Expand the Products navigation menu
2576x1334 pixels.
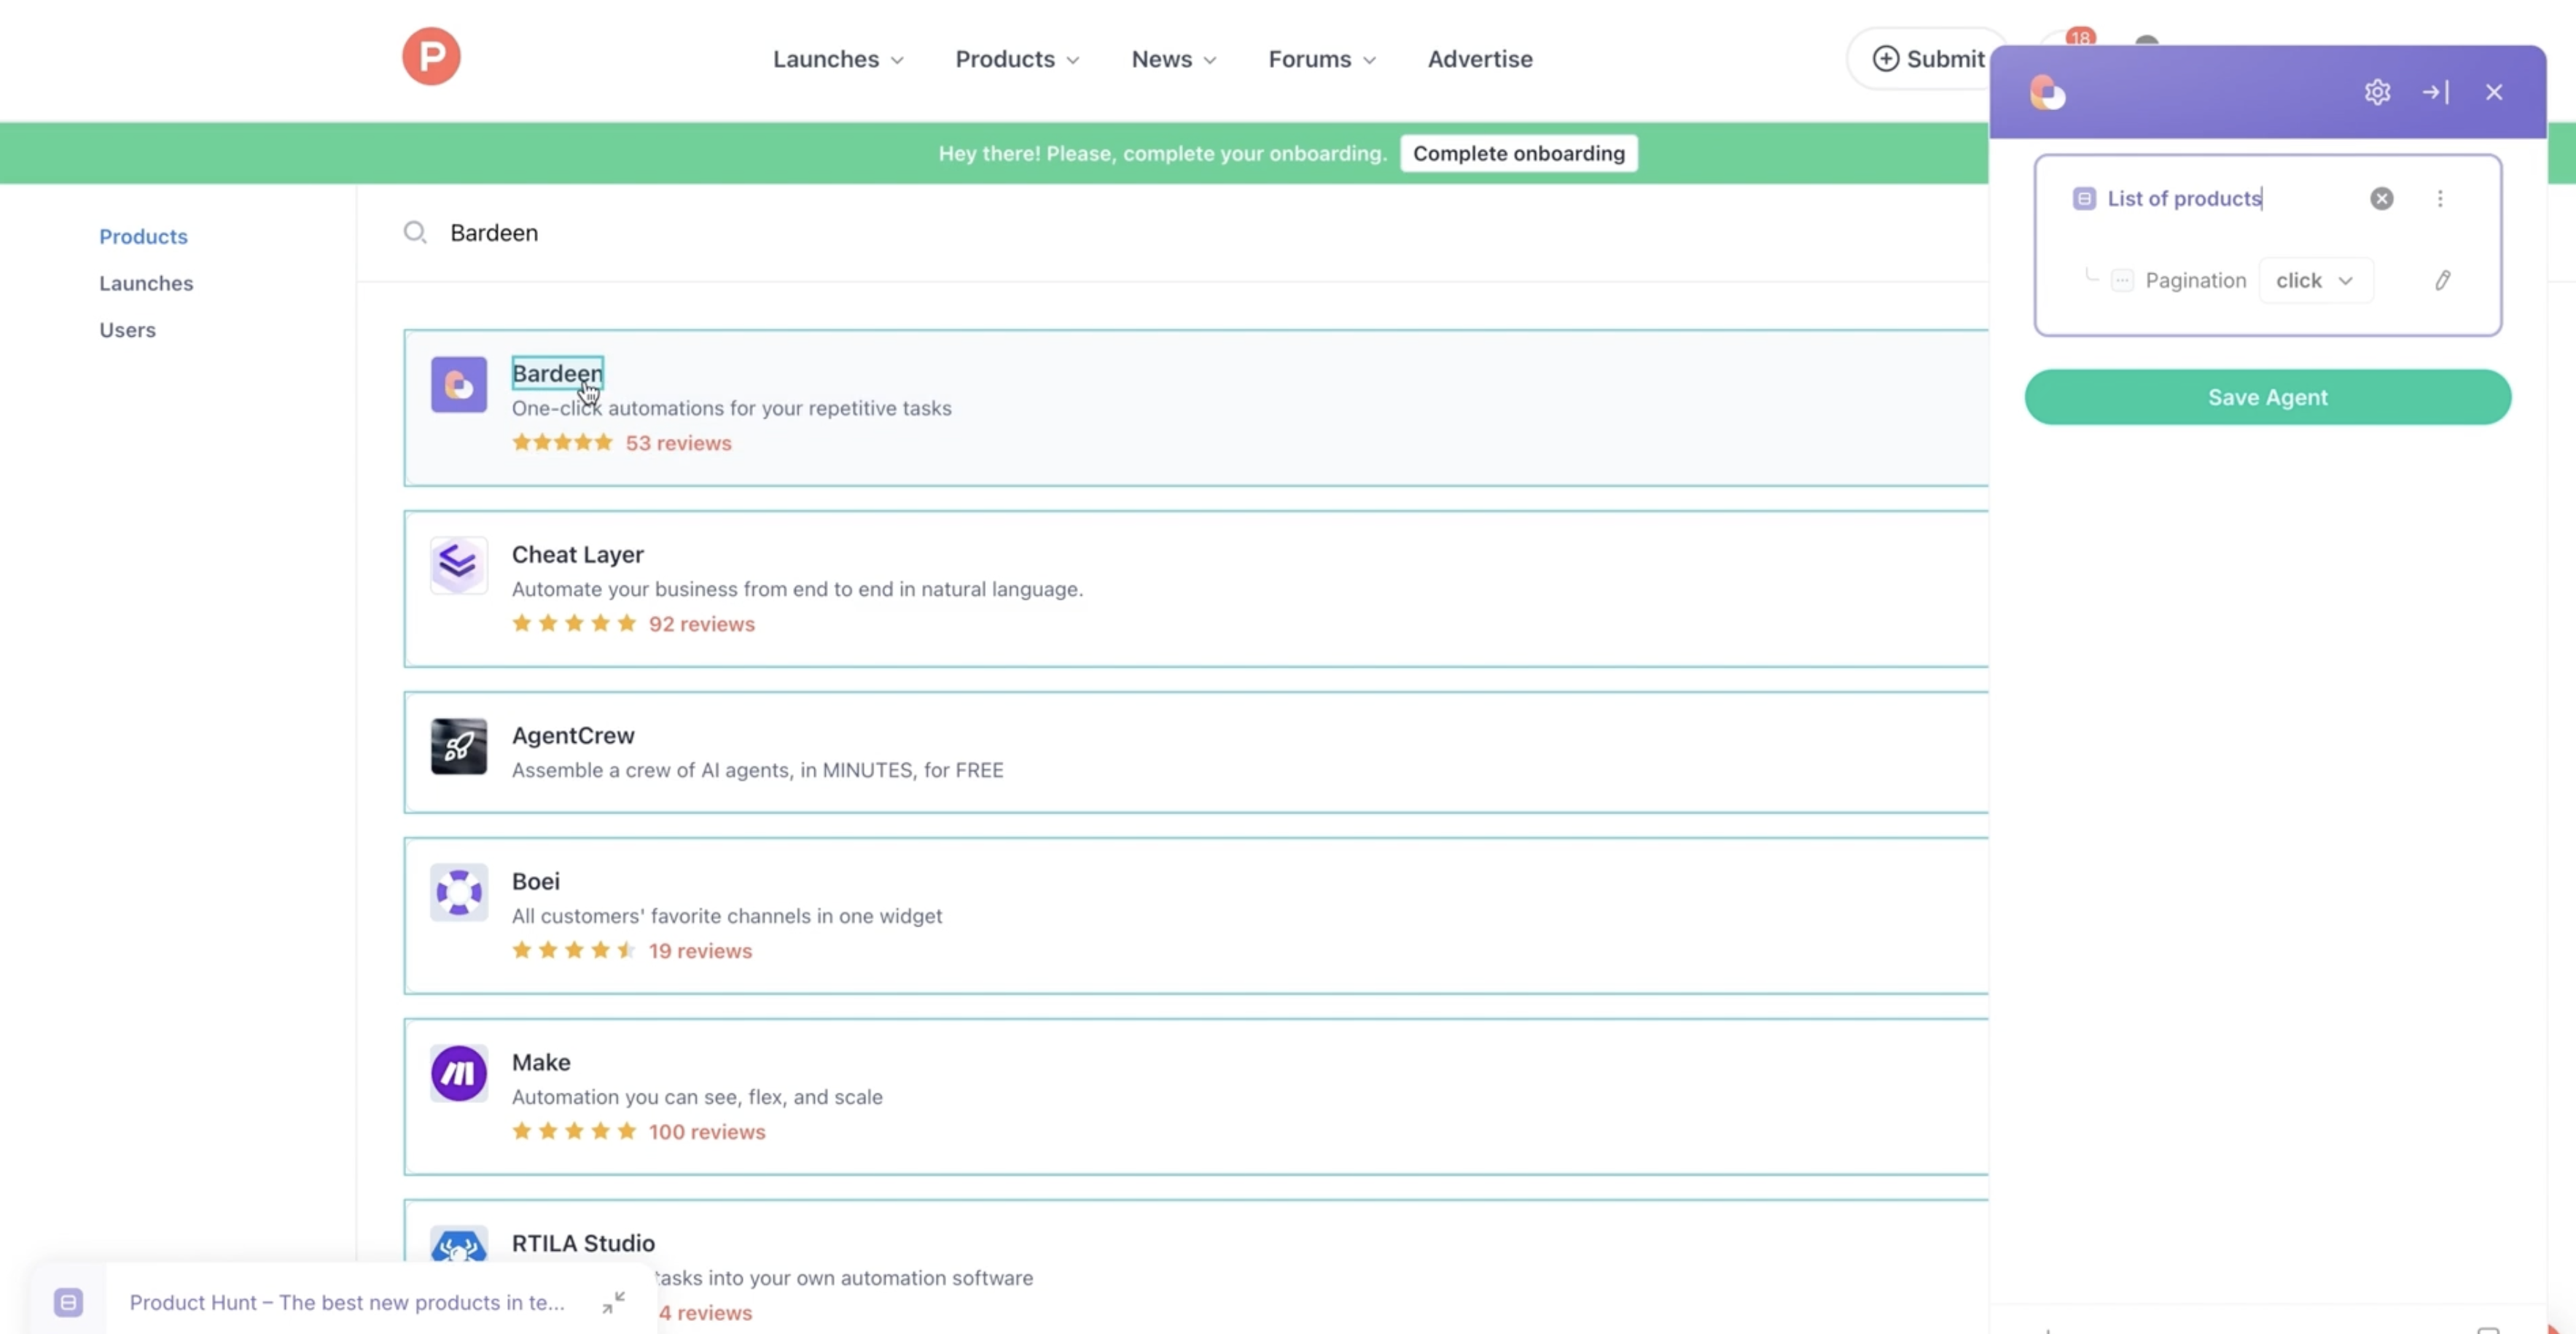pyautogui.click(x=1017, y=59)
